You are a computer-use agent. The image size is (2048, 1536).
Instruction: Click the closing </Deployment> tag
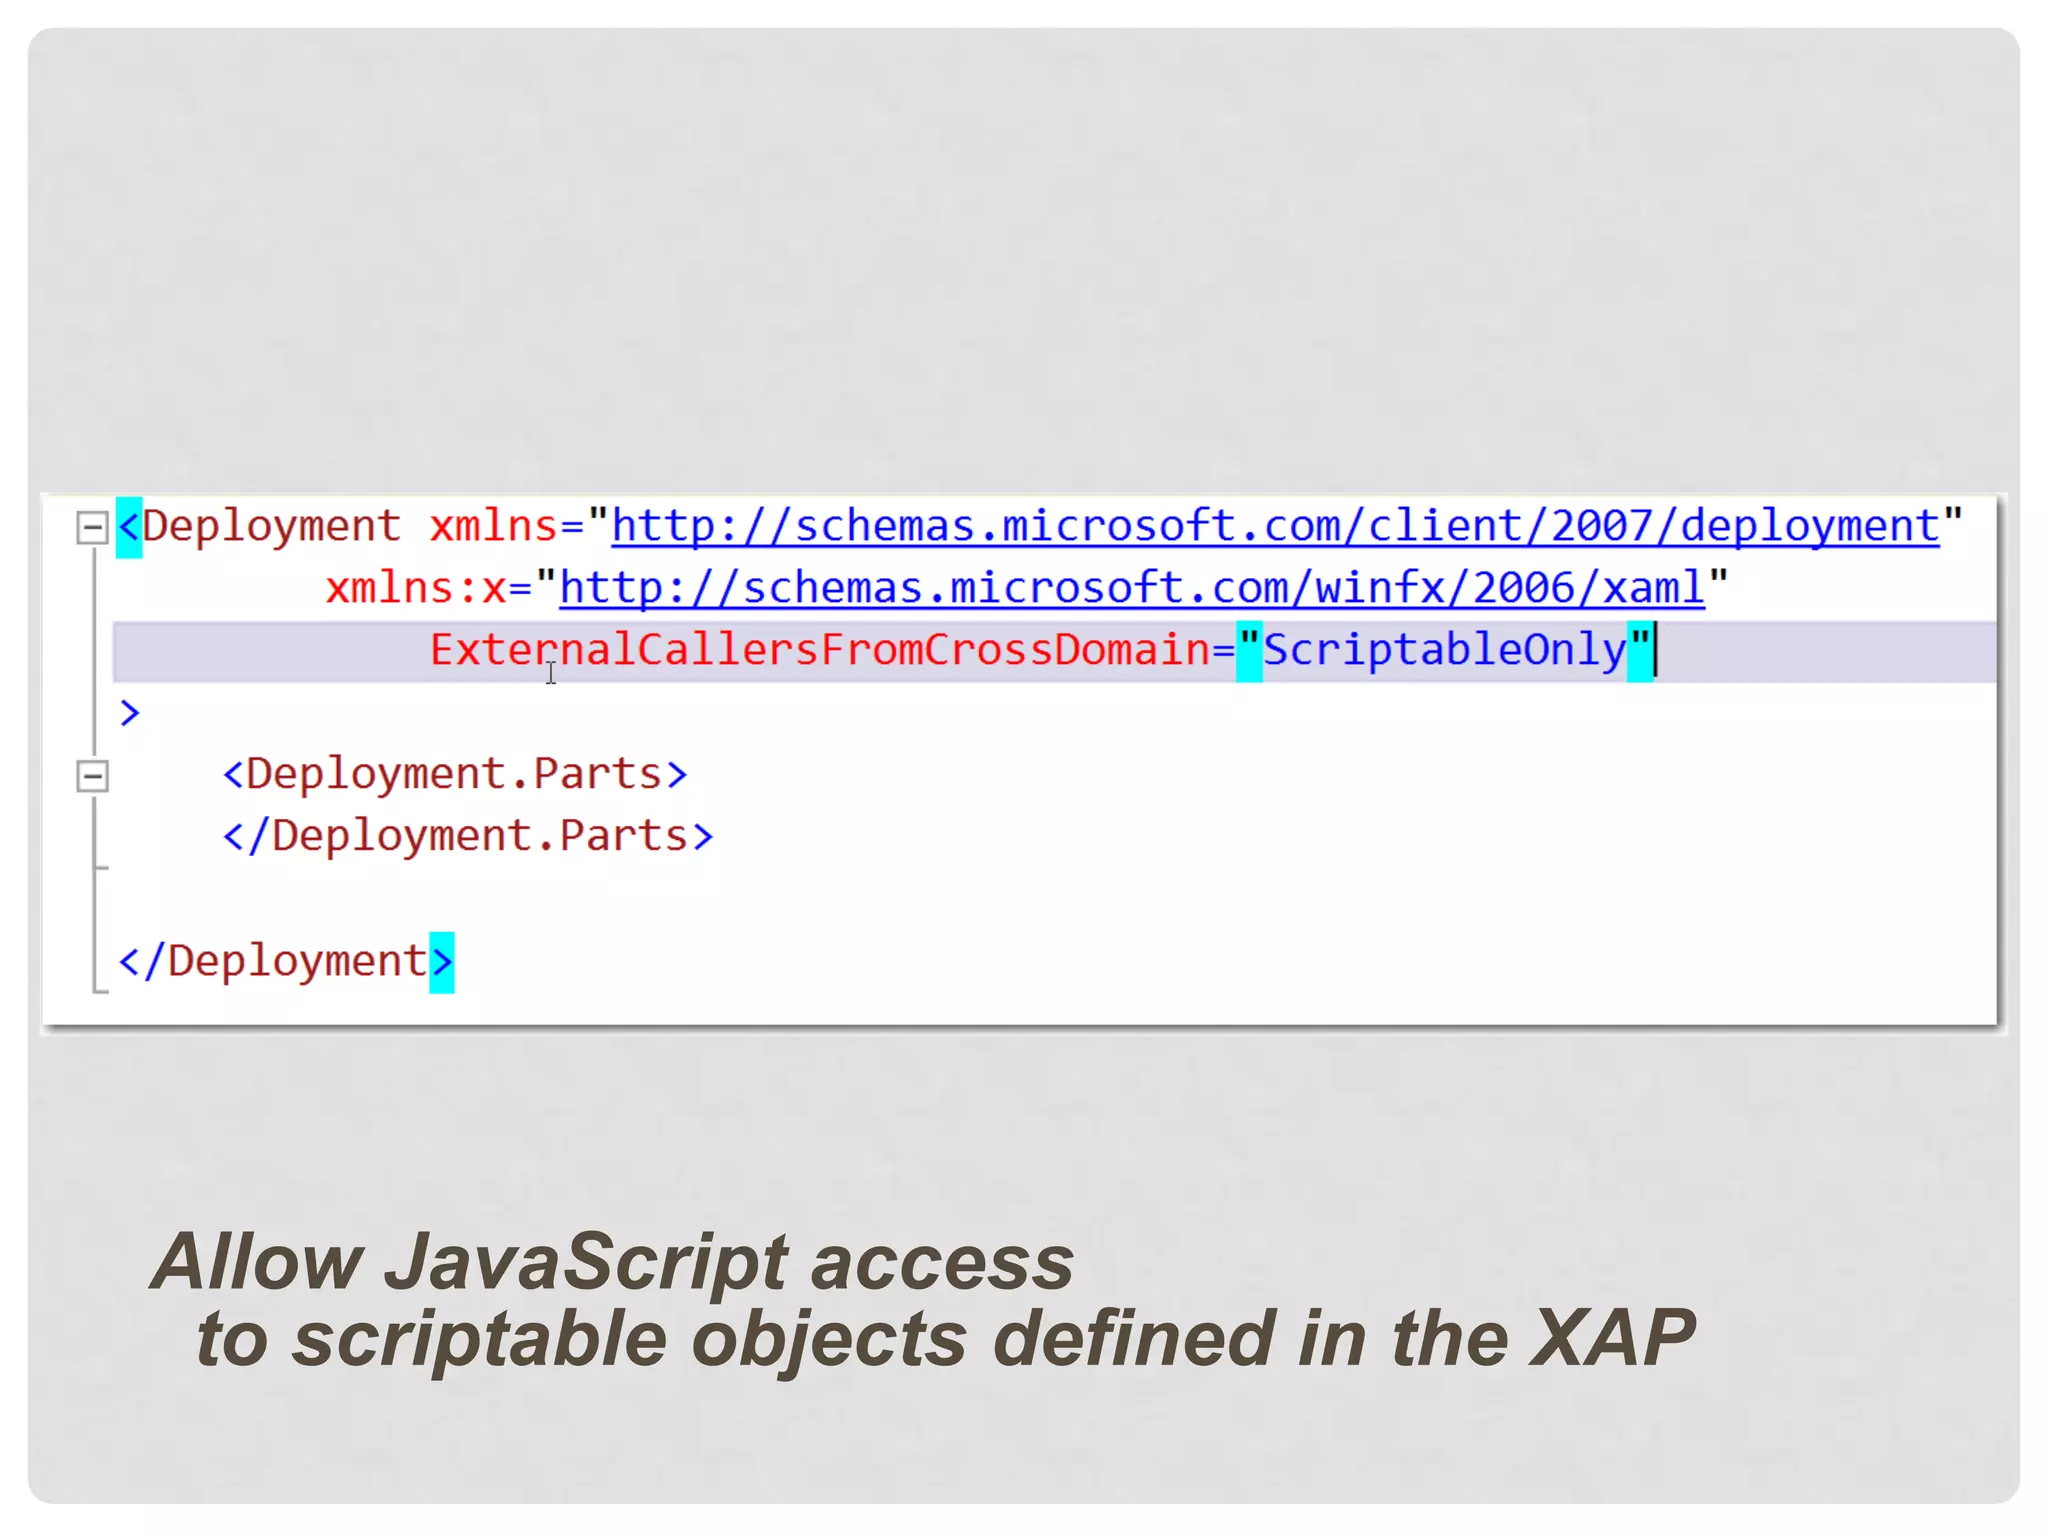tap(286, 962)
